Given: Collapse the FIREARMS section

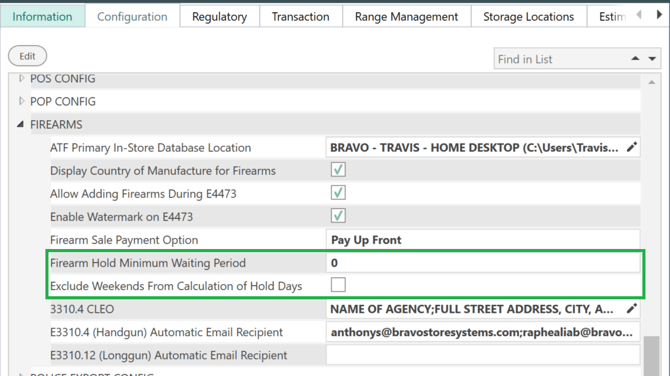Looking at the screenshot, I should click(x=20, y=124).
